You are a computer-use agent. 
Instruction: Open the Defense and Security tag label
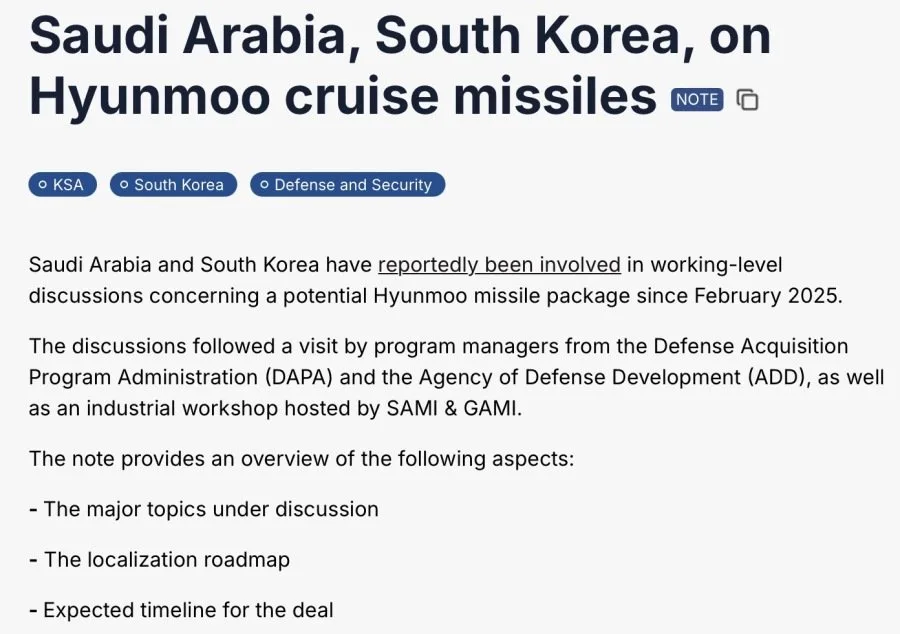353,185
